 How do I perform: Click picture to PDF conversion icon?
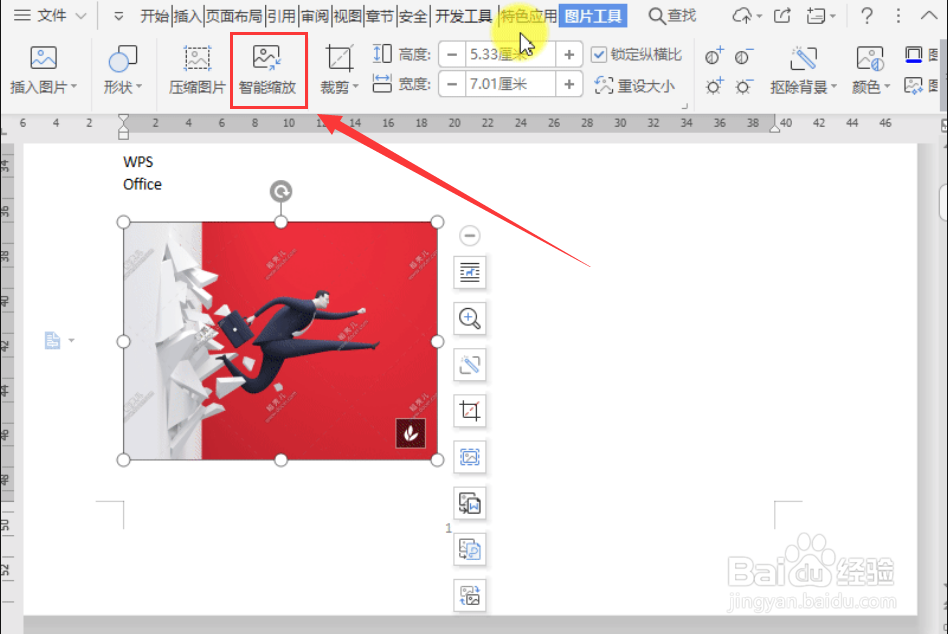click(x=470, y=549)
